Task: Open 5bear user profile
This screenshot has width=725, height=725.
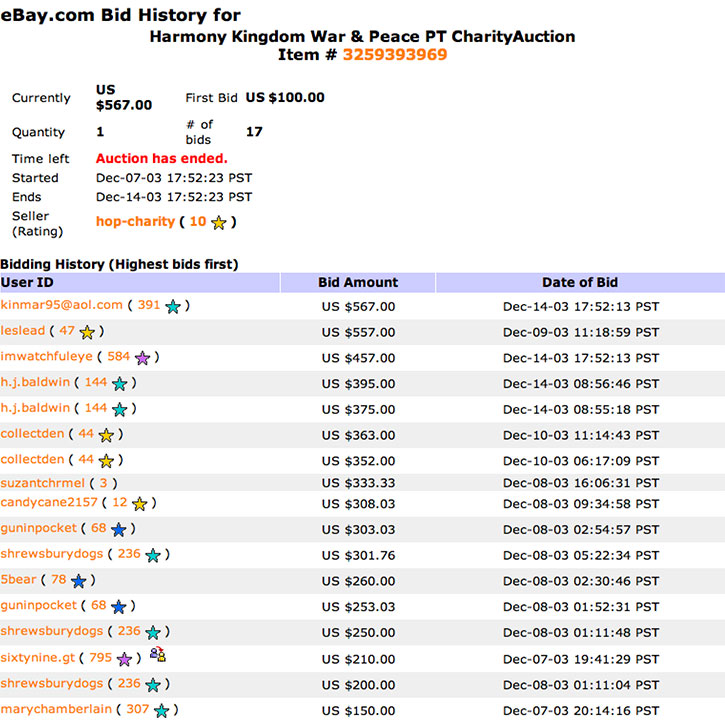Action: 18,579
